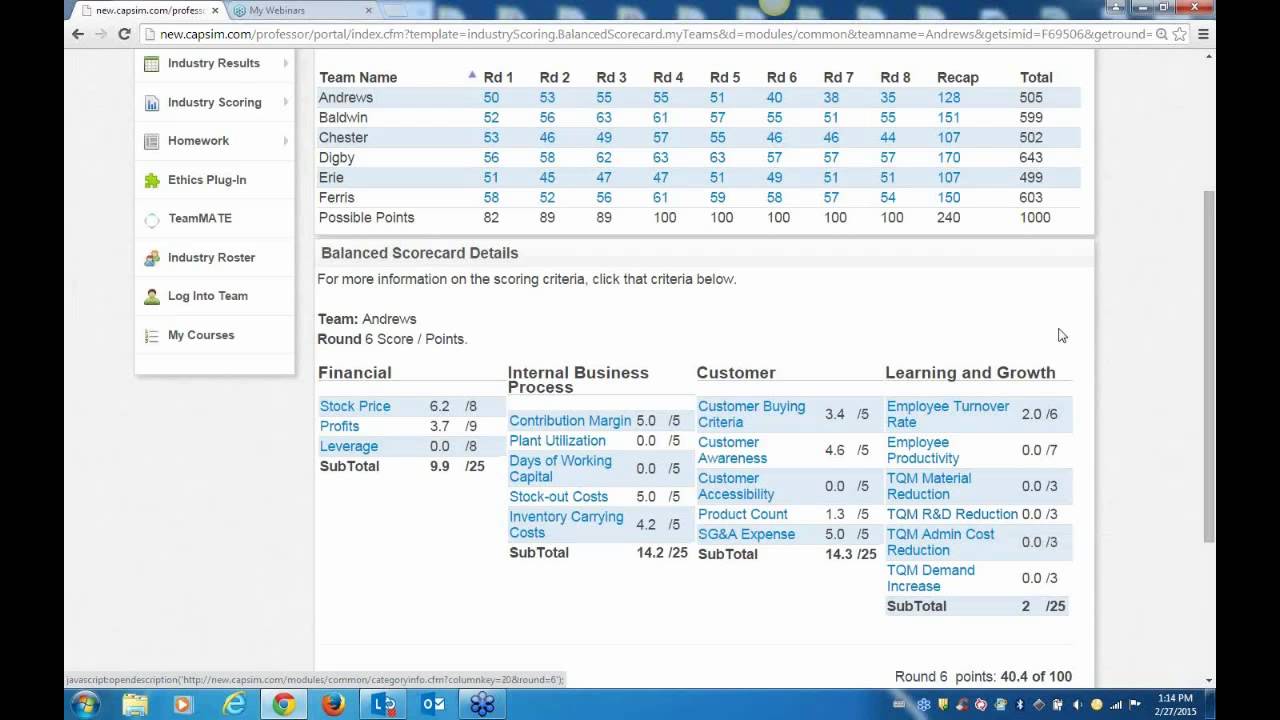Reload the page with the refresh icon
The height and width of the screenshot is (720, 1280).
tap(124, 34)
